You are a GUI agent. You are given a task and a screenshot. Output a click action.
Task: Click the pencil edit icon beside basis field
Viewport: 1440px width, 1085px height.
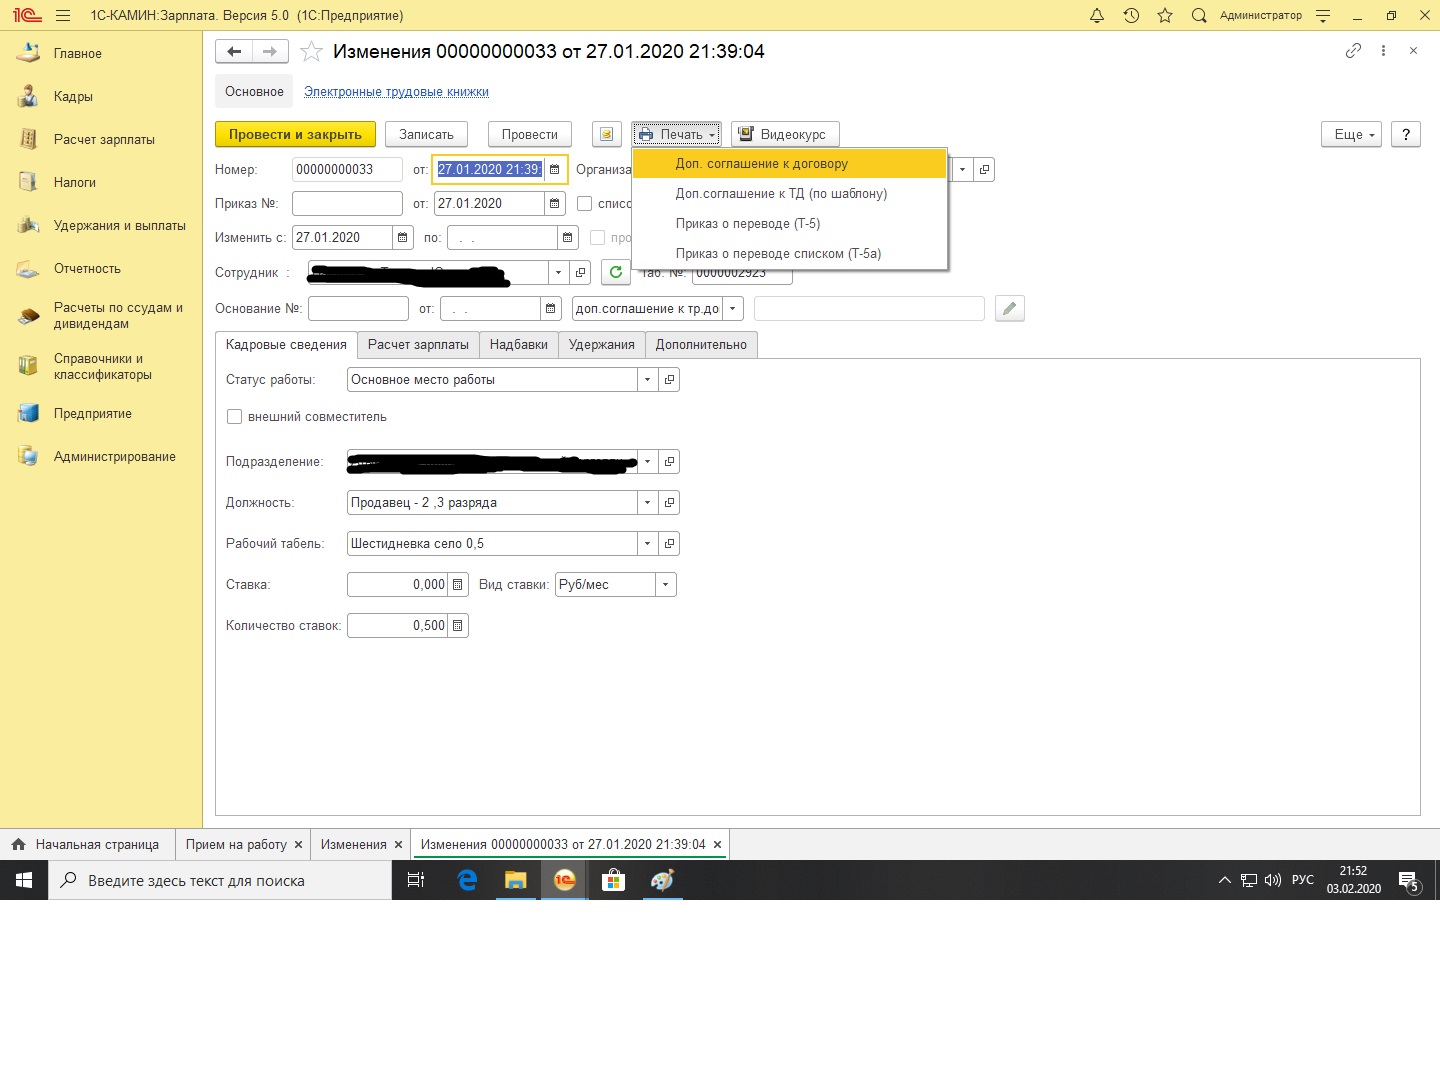(1010, 309)
